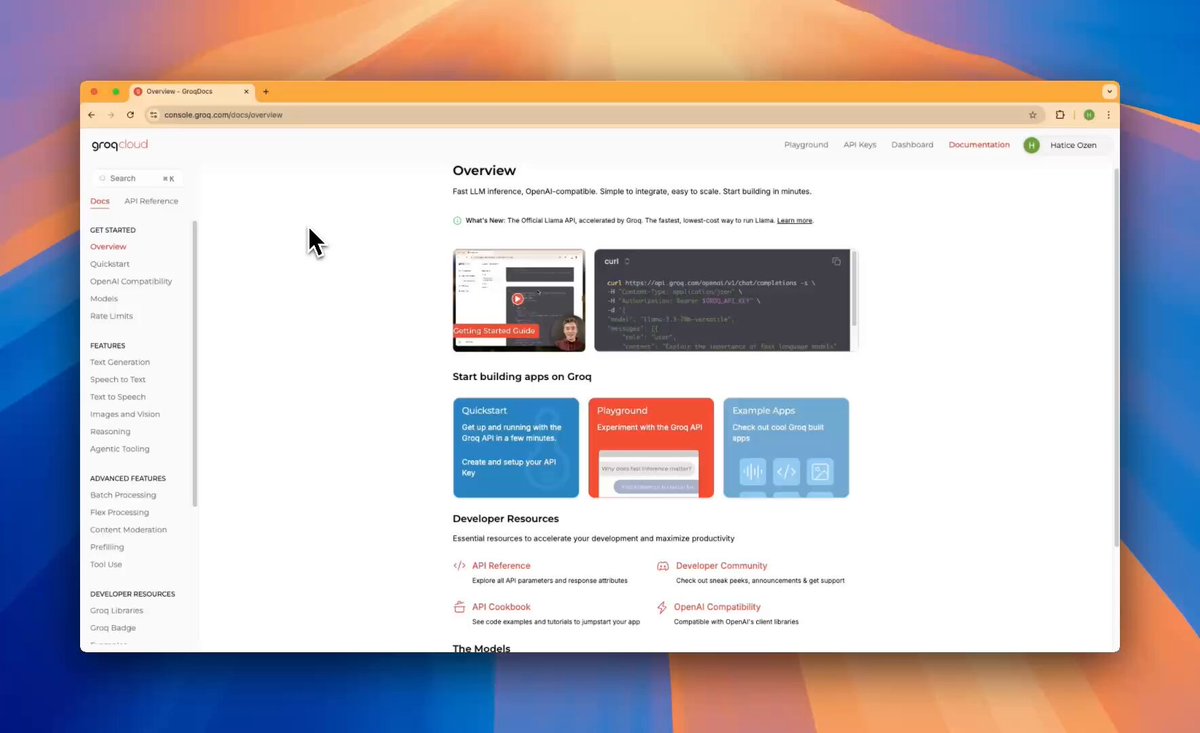Select Overview in the sidebar
The width and height of the screenshot is (1200, 733).
pyautogui.click(x=108, y=246)
